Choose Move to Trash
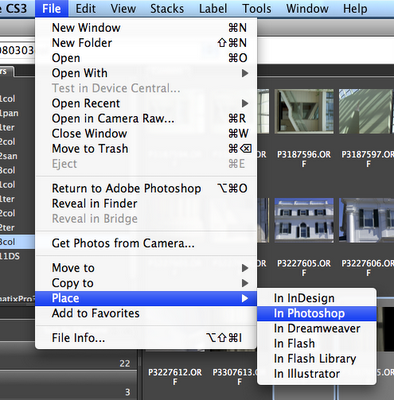394x400 pixels. pos(146,149)
